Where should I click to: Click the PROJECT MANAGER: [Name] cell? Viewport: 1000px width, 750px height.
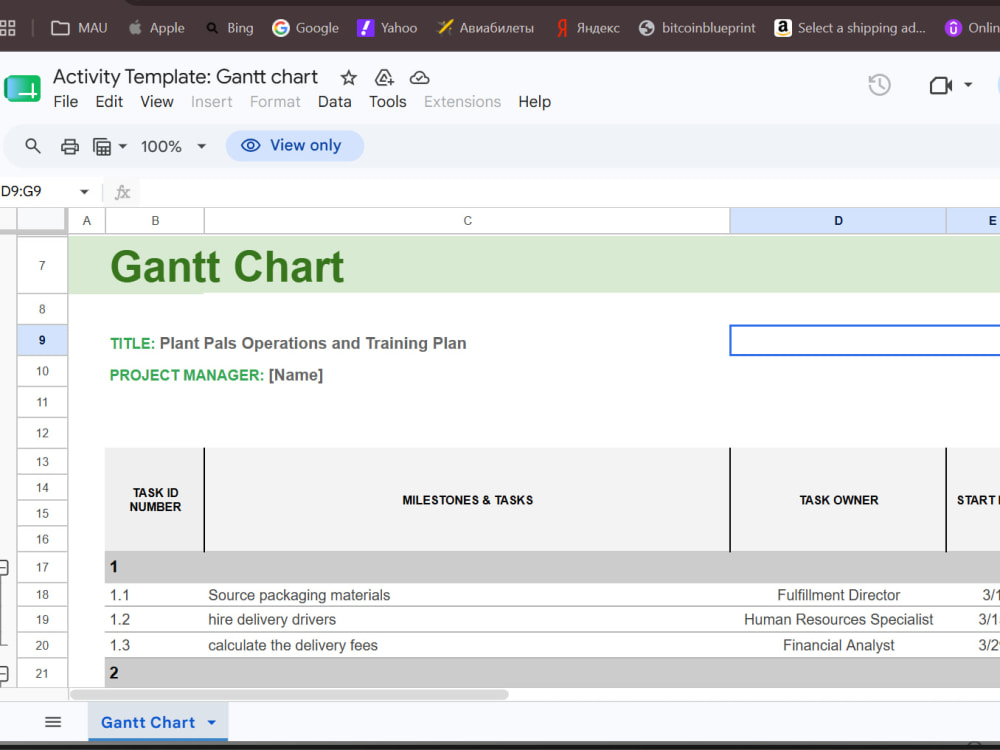point(216,375)
